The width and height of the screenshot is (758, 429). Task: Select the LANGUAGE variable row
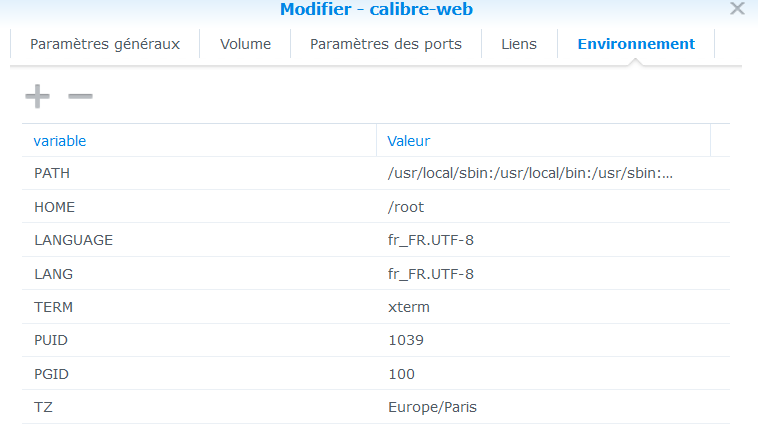click(x=73, y=240)
